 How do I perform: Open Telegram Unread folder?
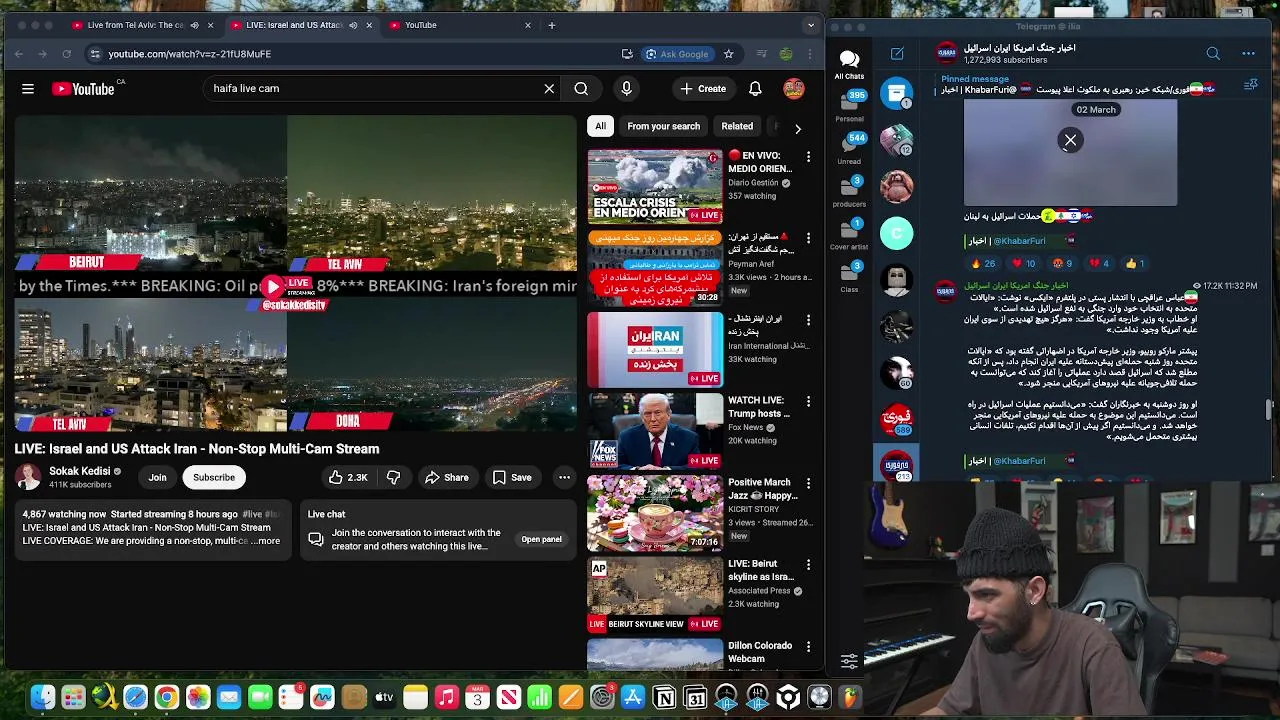849,150
